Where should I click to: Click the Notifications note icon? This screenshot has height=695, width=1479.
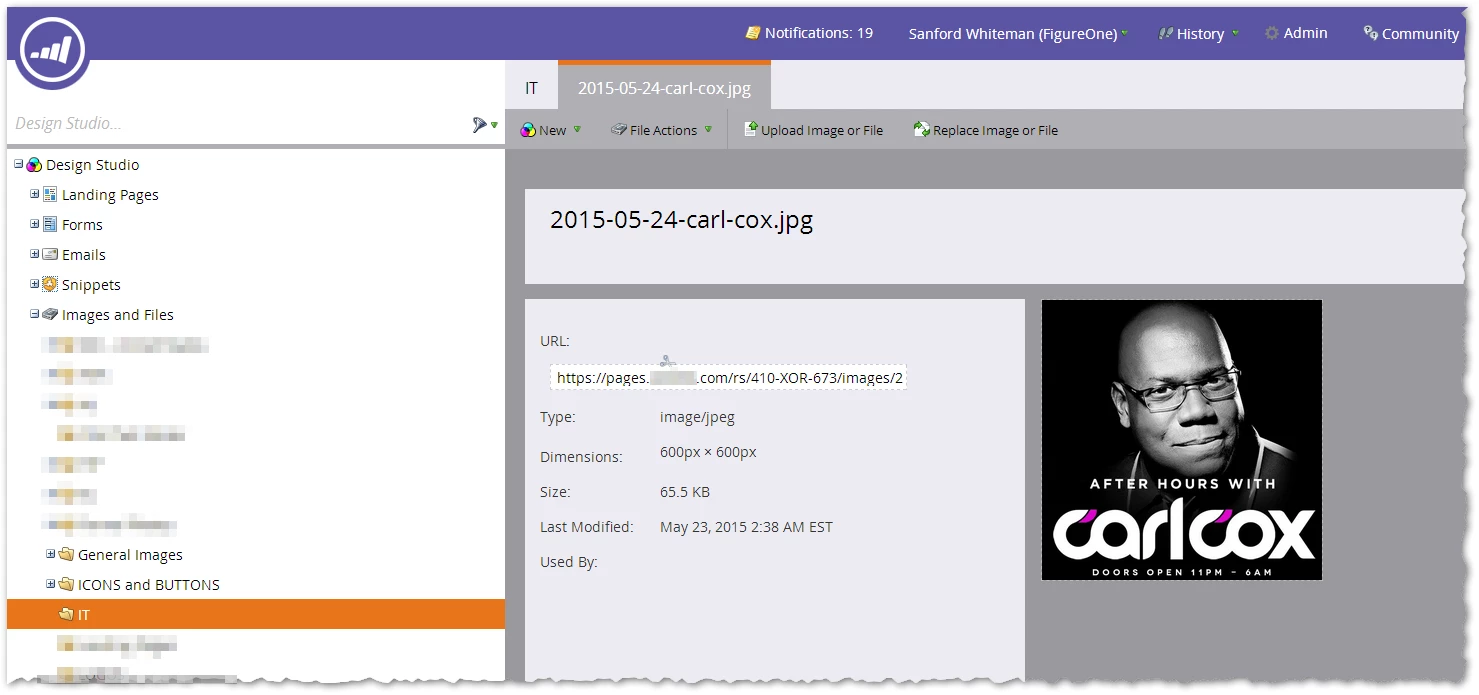point(753,33)
